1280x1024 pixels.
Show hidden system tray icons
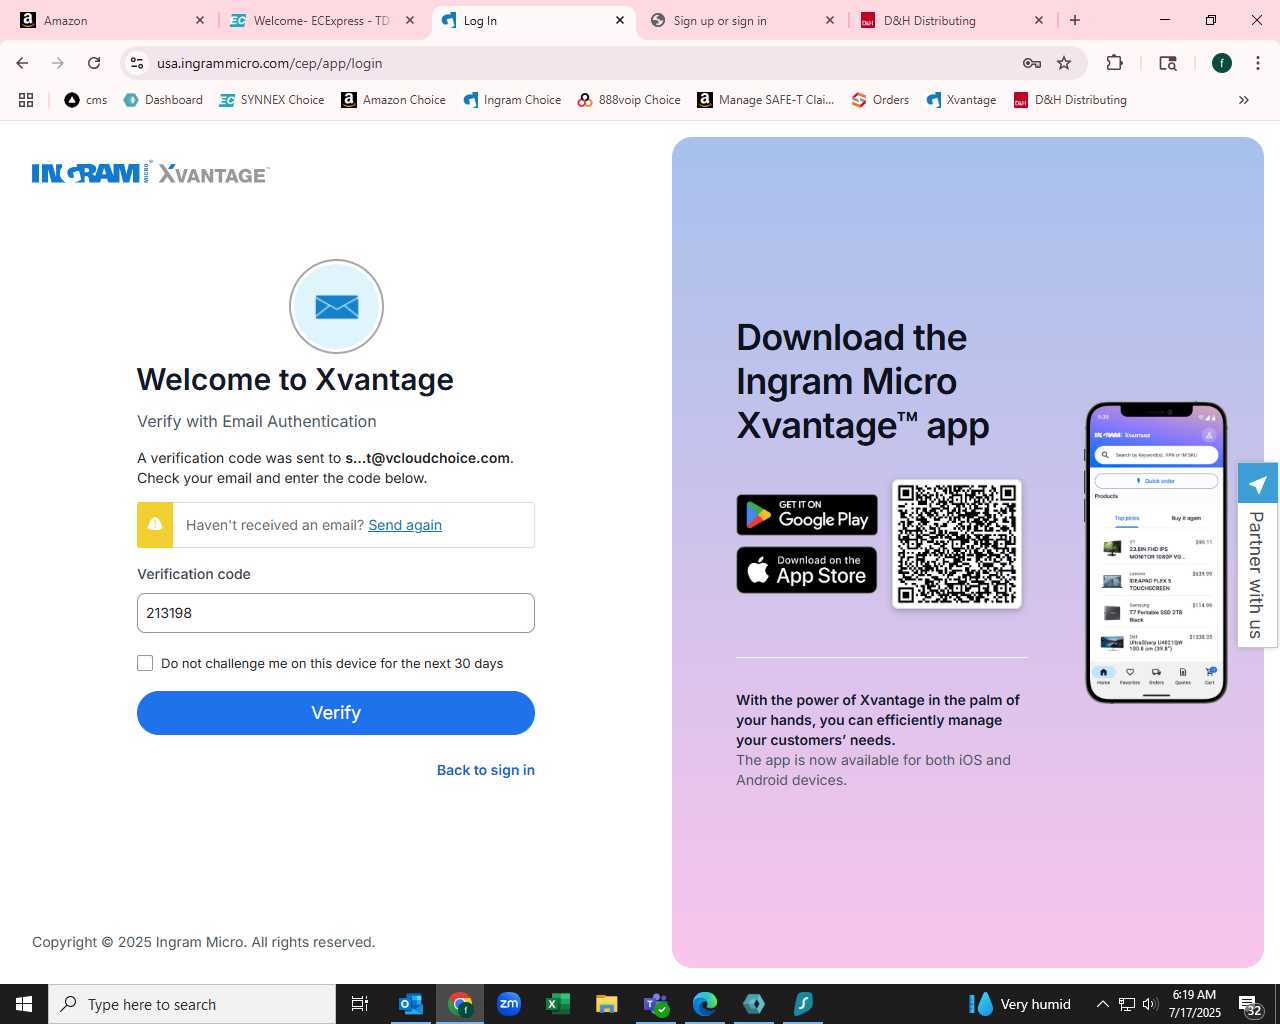[x=1103, y=1004]
